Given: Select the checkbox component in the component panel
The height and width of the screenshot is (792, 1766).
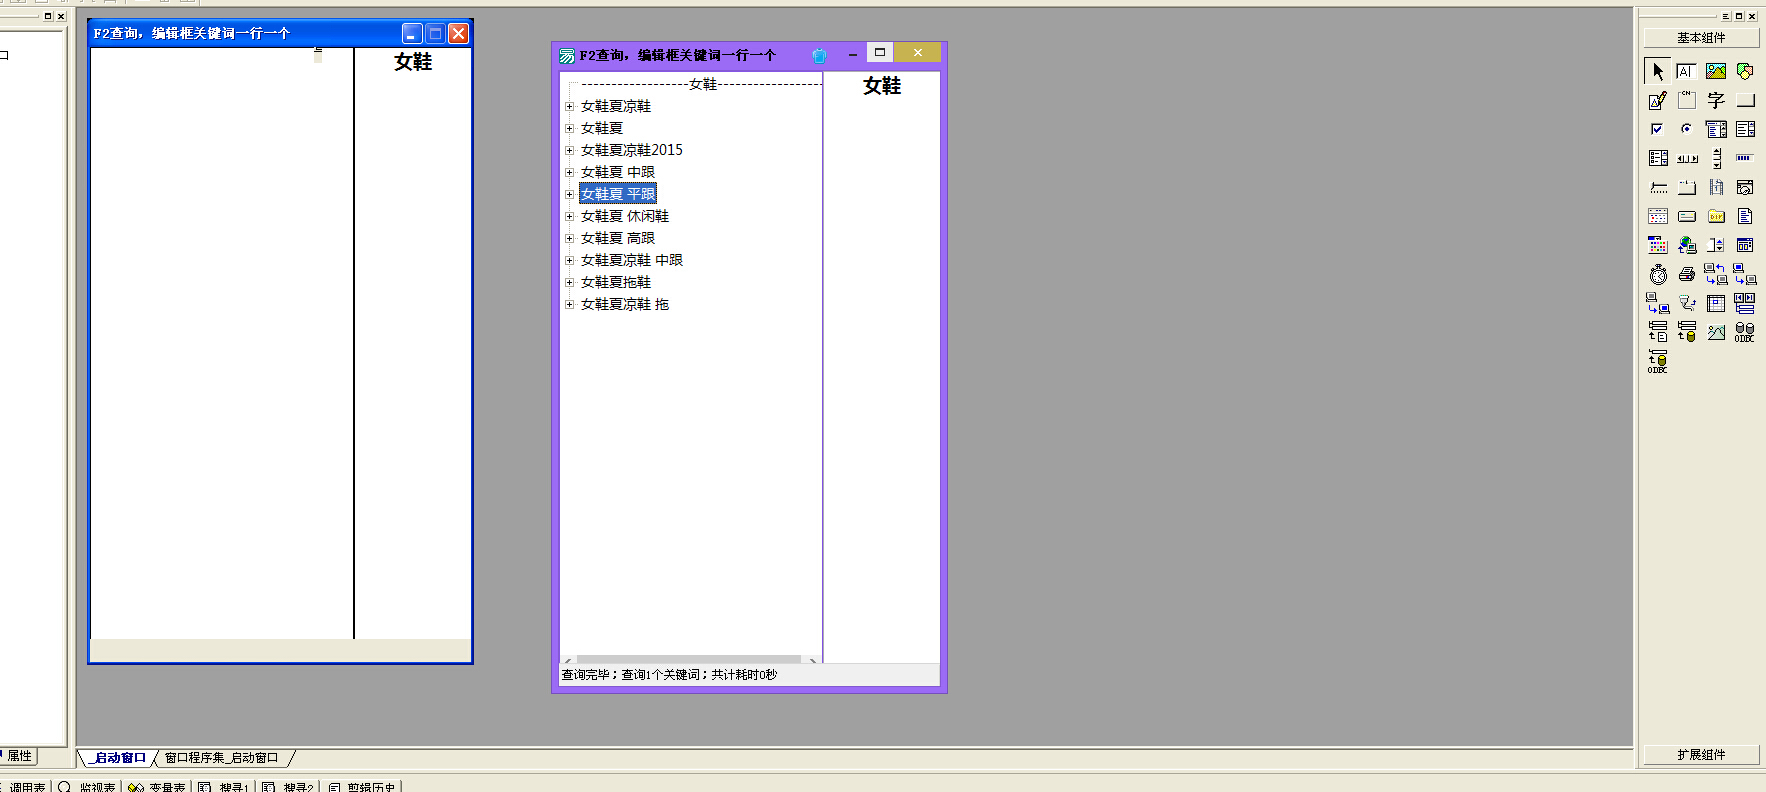Looking at the screenshot, I should (1658, 129).
